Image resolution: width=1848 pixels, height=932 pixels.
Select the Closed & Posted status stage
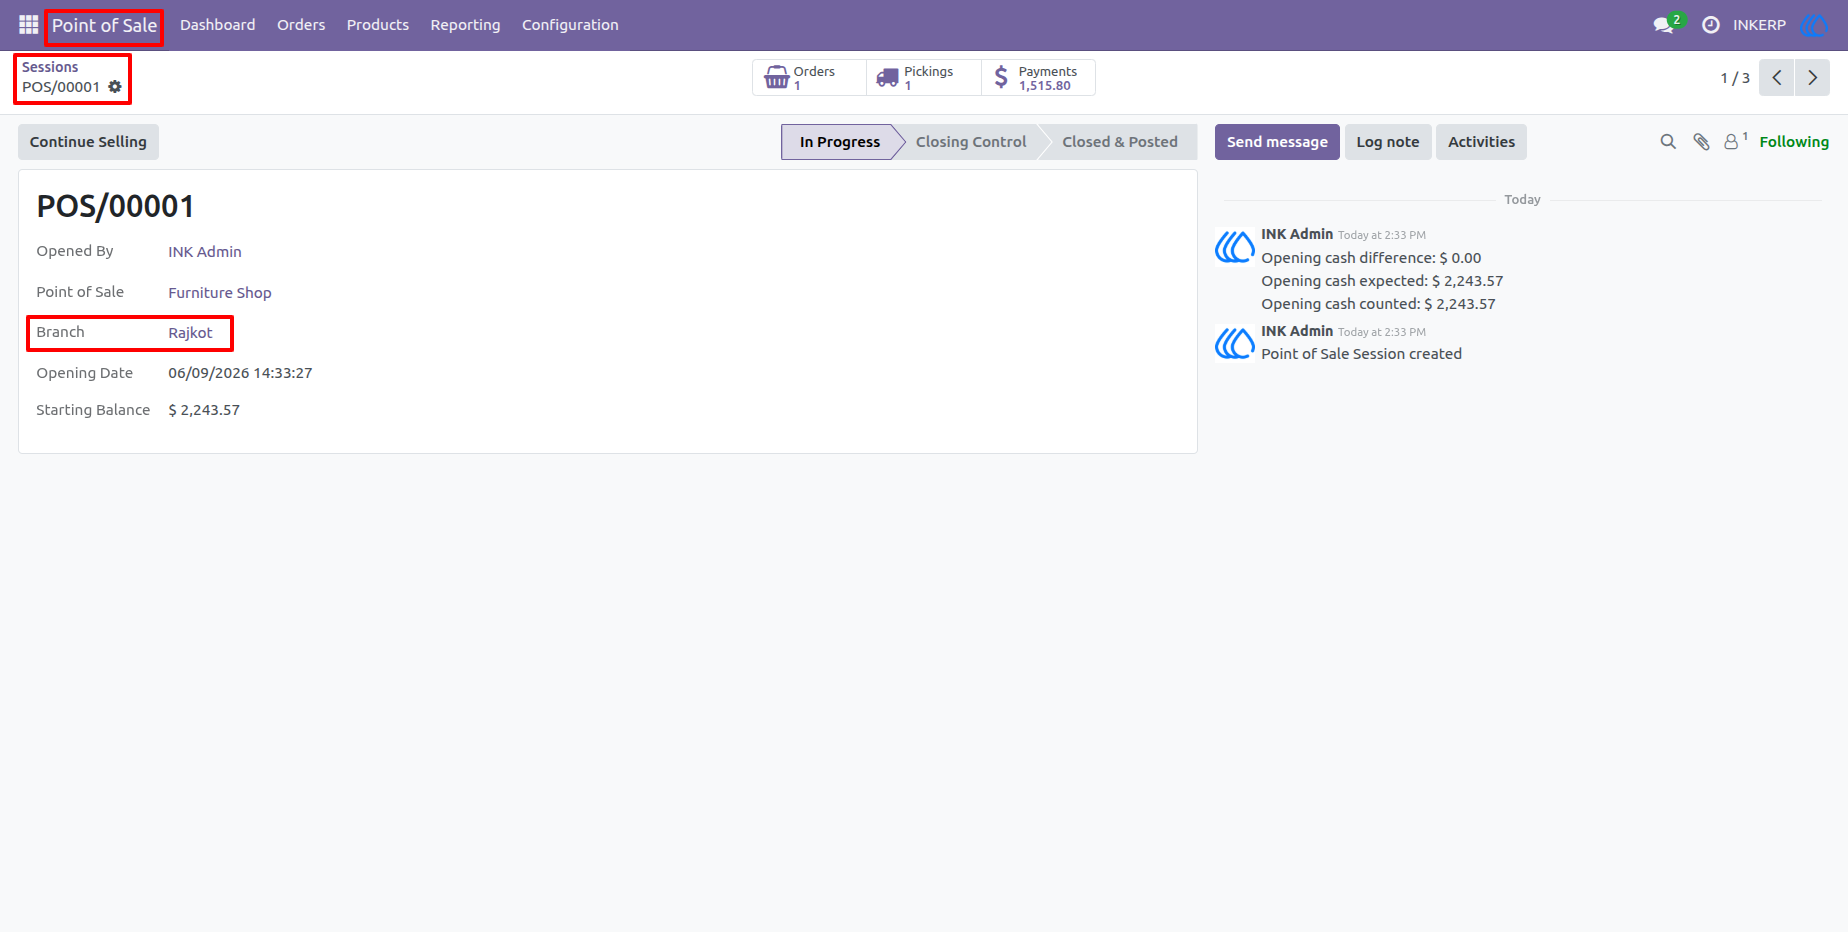tap(1120, 142)
